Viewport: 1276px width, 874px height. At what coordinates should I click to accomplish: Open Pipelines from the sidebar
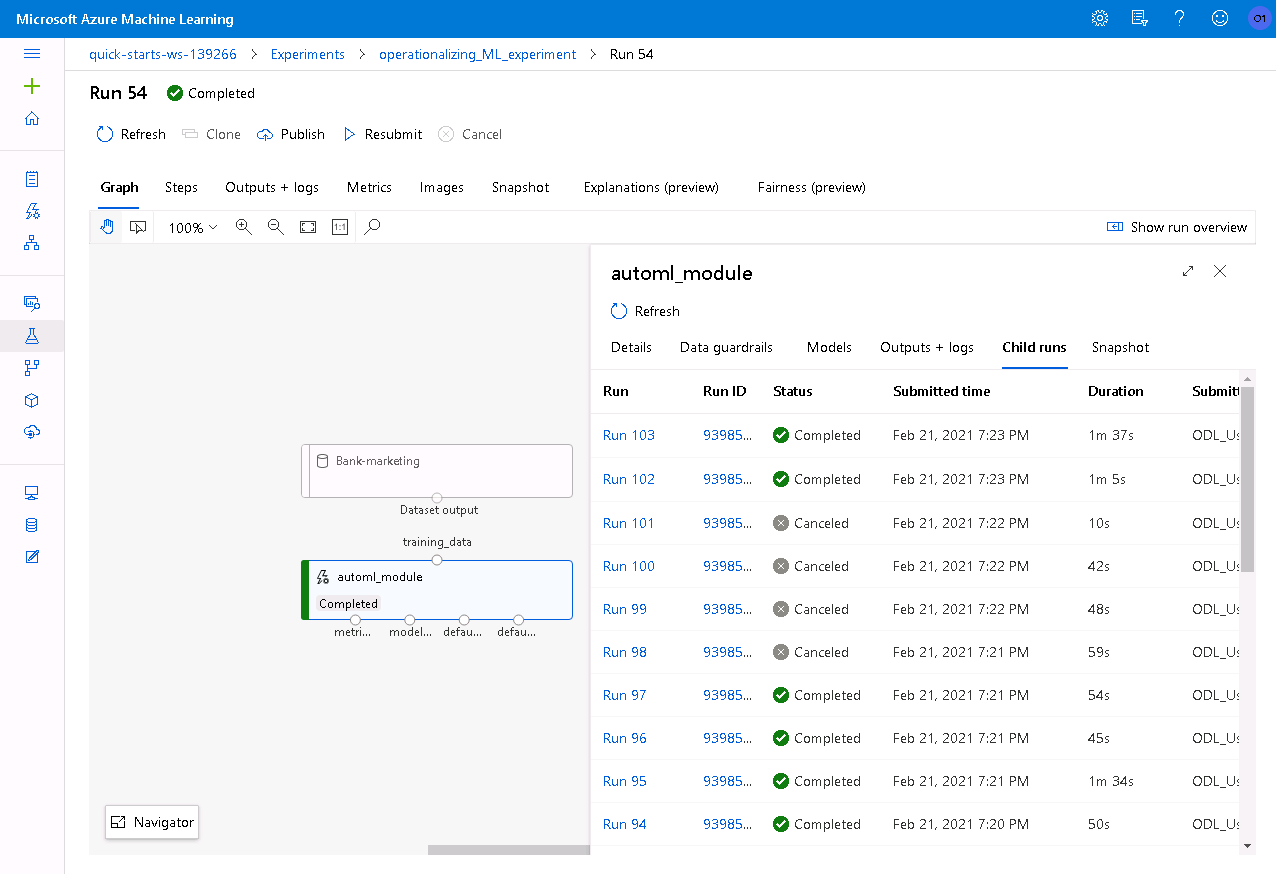32,368
